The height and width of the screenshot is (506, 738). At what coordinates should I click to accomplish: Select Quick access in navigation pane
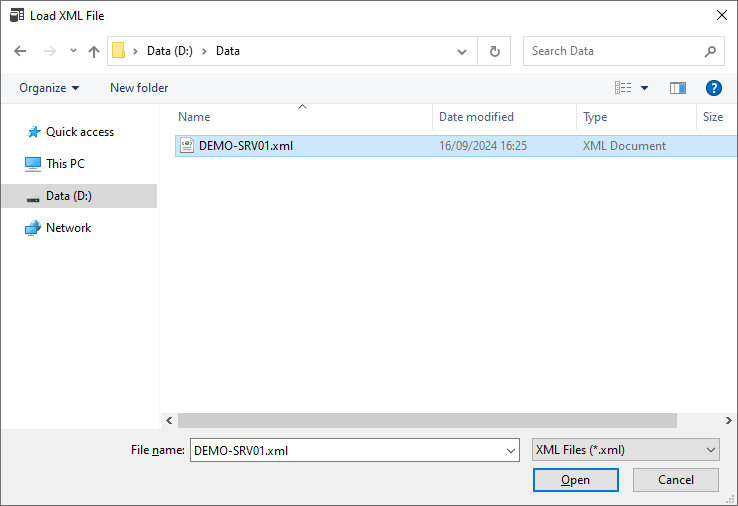point(79,132)
